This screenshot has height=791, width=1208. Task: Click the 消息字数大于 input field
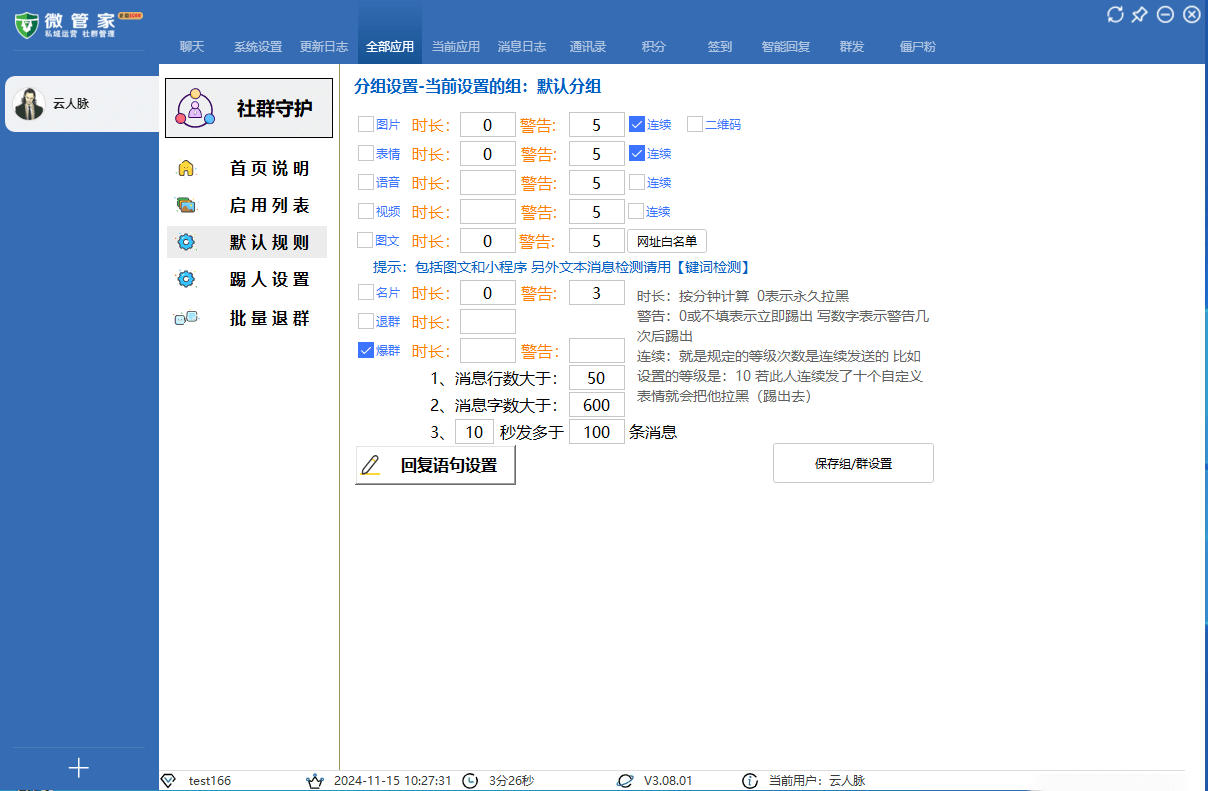tap(596, 404)
